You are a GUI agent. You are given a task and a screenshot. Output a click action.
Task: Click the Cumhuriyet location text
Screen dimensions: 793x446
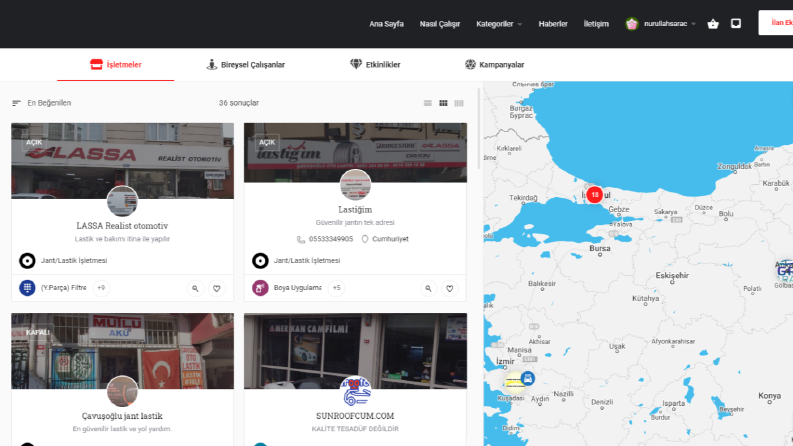pyautogui.click(x=390, y=239)
